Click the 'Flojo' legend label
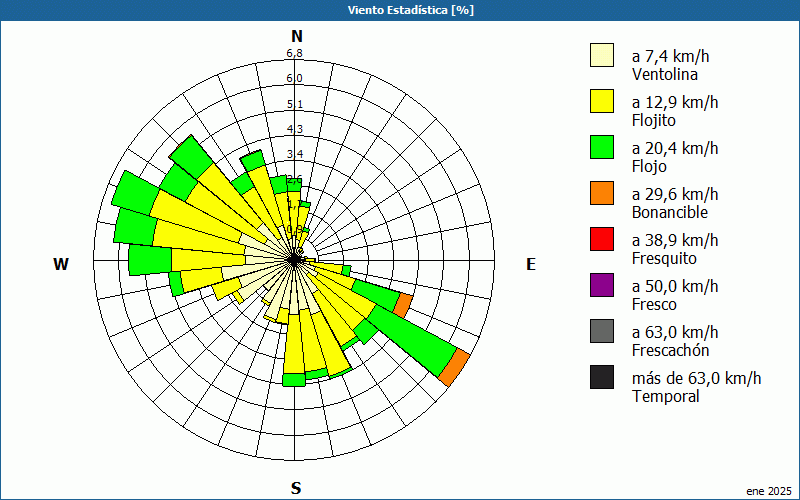This screenshot has width=800, height=500. click(x=649, y=166)
